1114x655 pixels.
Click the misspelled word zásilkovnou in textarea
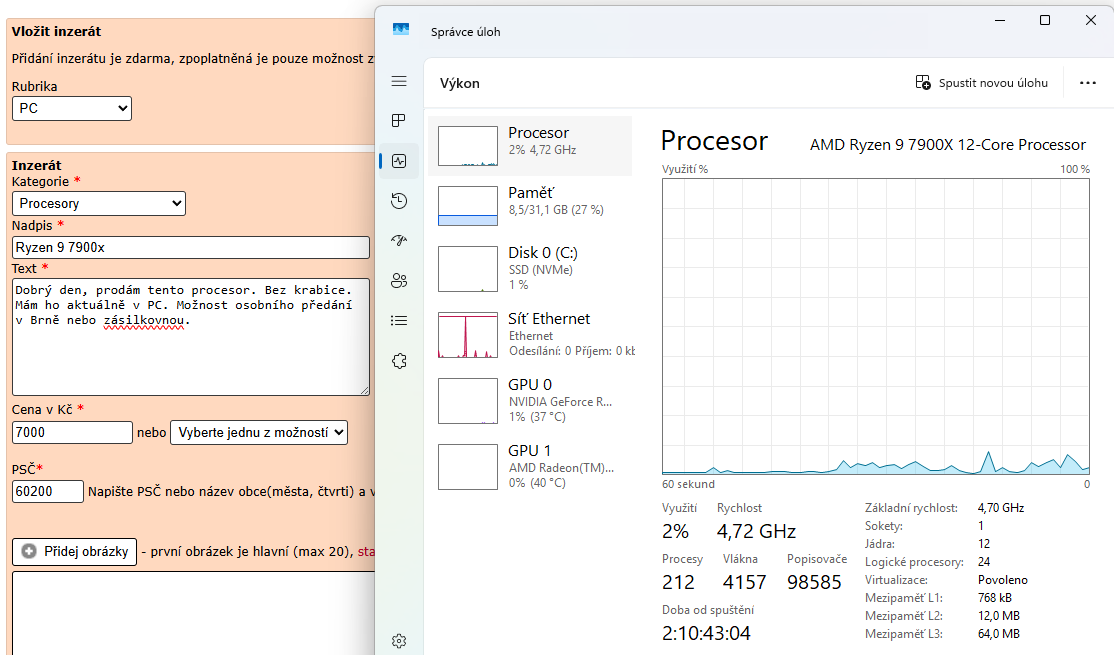point(144,320)
